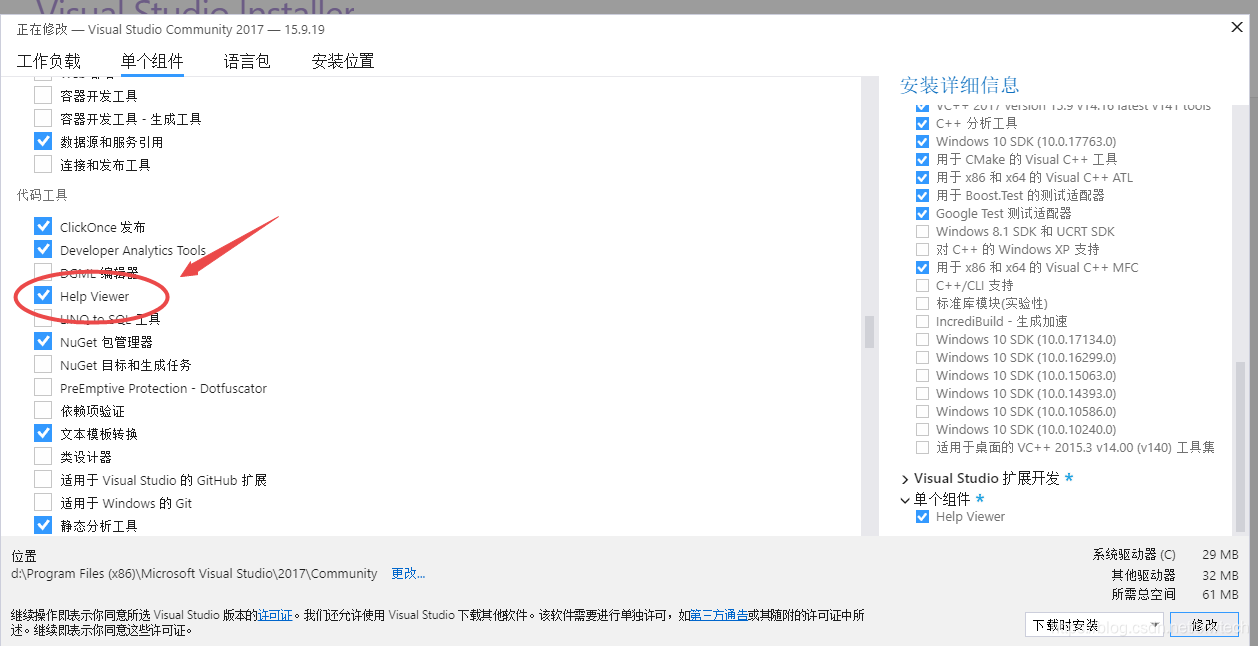Check the 类设计器 checkbox

[43, 456]
